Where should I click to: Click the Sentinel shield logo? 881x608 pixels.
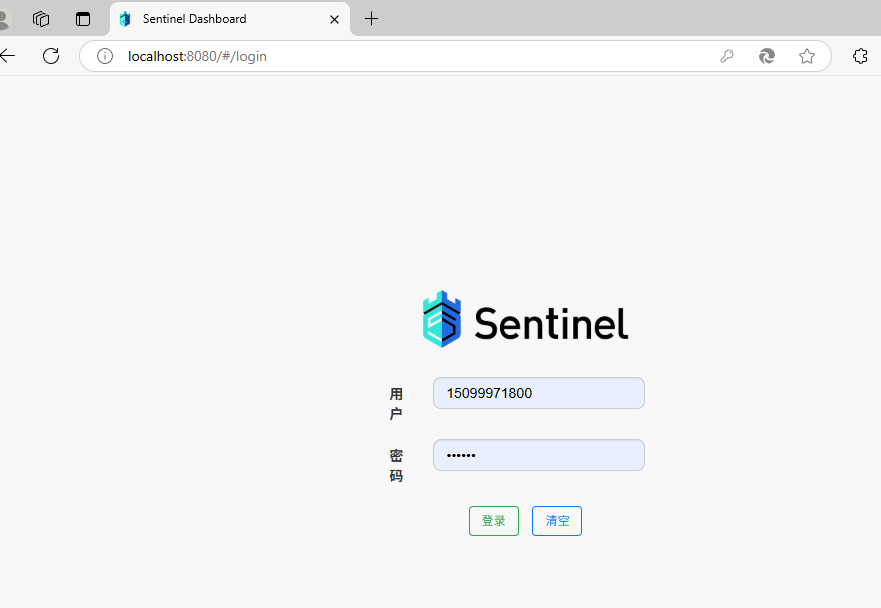[x=442, y=319]
